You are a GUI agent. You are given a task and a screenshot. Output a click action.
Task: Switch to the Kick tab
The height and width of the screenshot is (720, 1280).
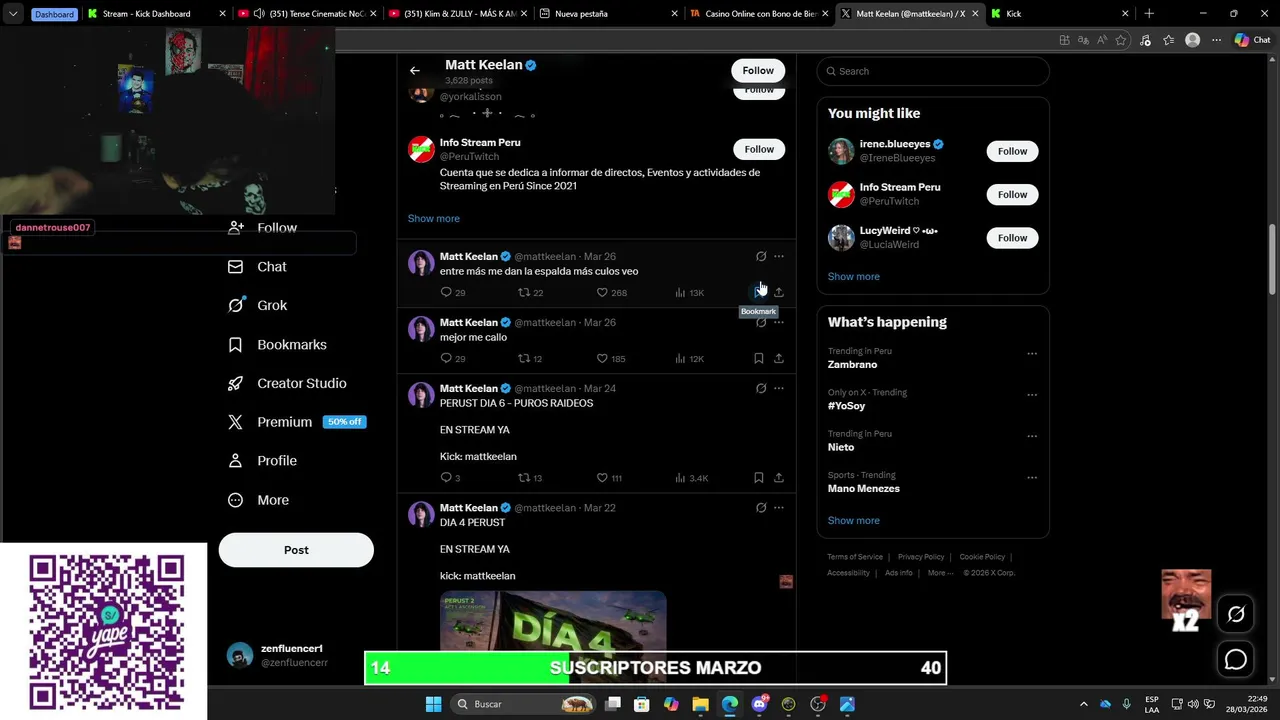(1060, 14)
